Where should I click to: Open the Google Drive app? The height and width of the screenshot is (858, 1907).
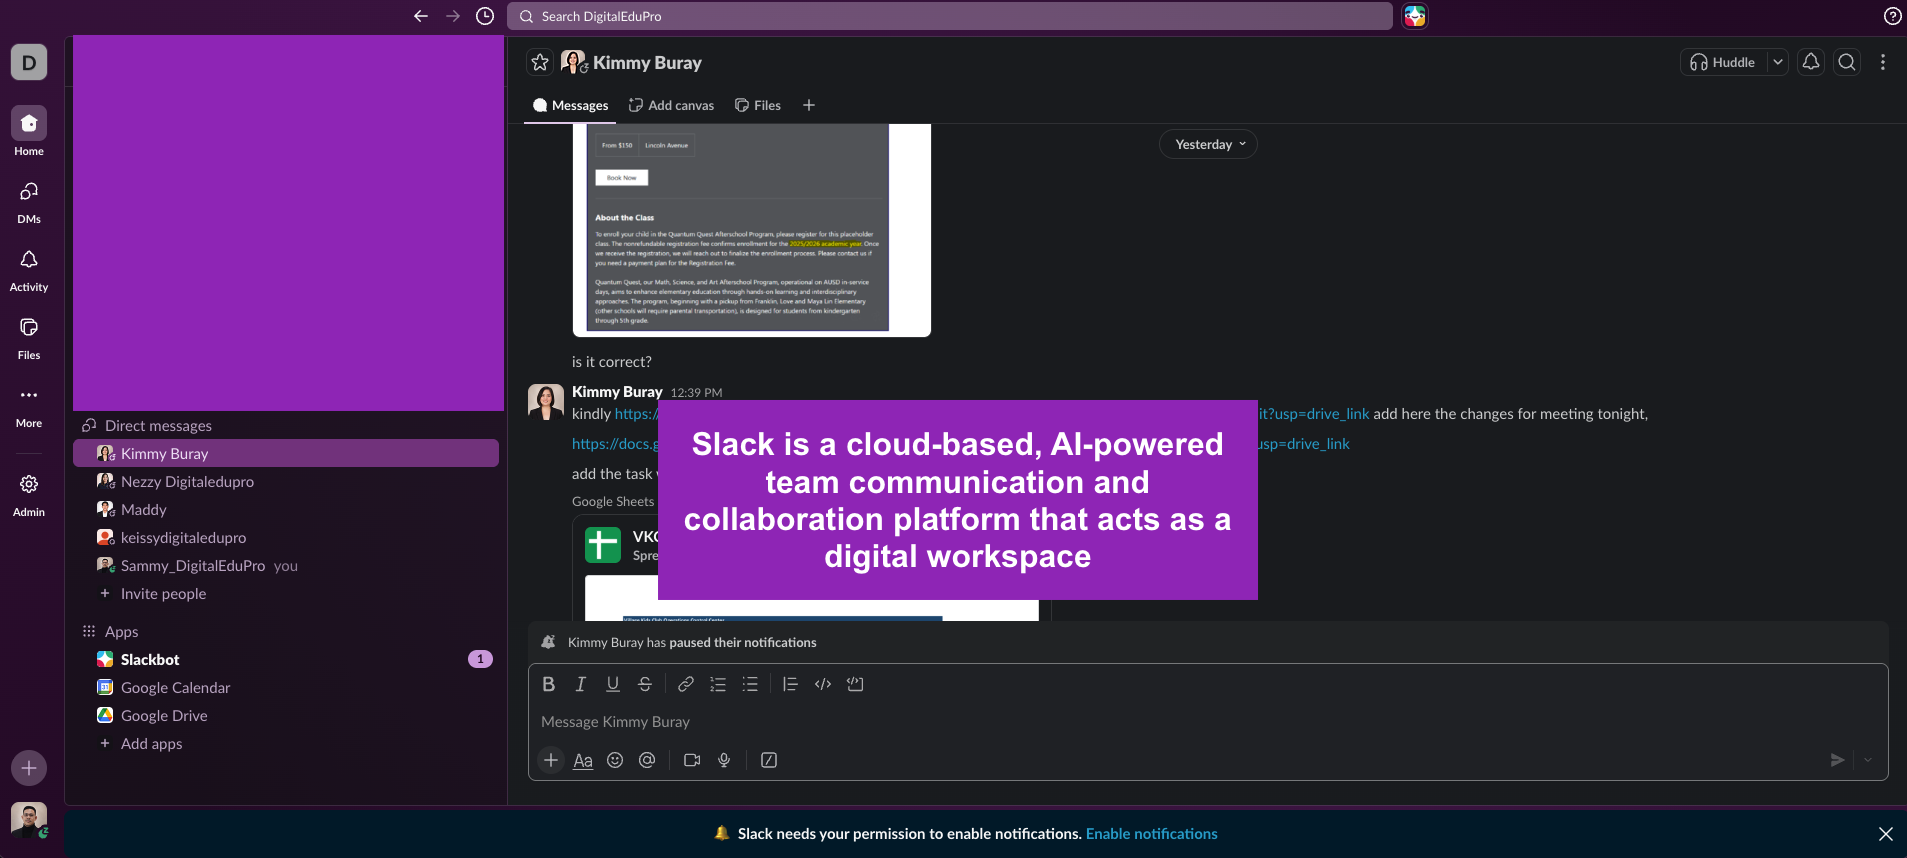pos(286,715)
